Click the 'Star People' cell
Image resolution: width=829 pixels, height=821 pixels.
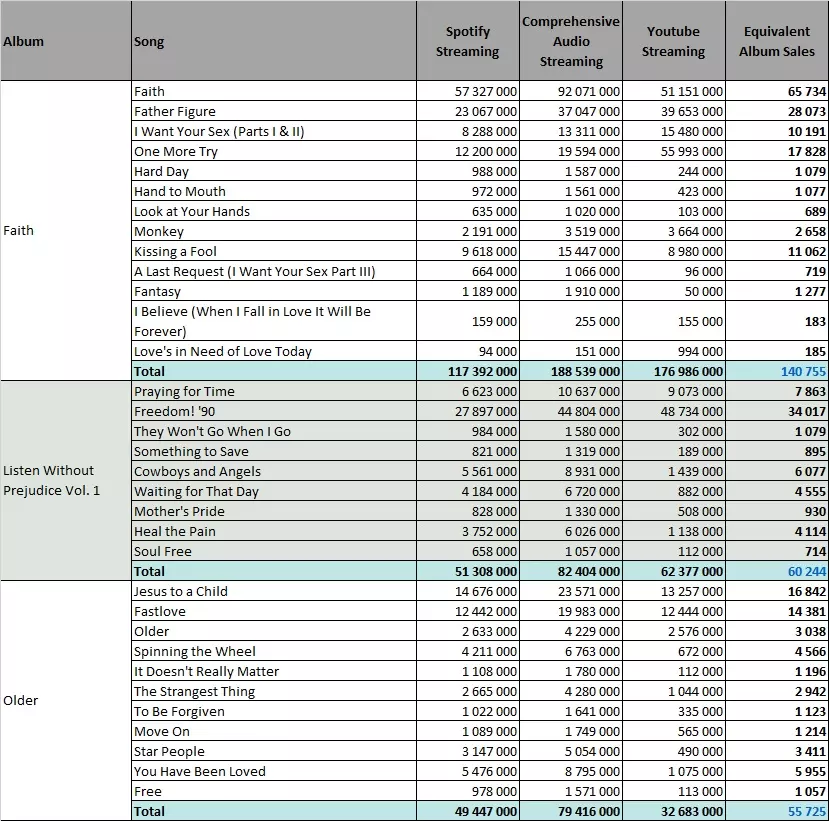coord(274,751)
